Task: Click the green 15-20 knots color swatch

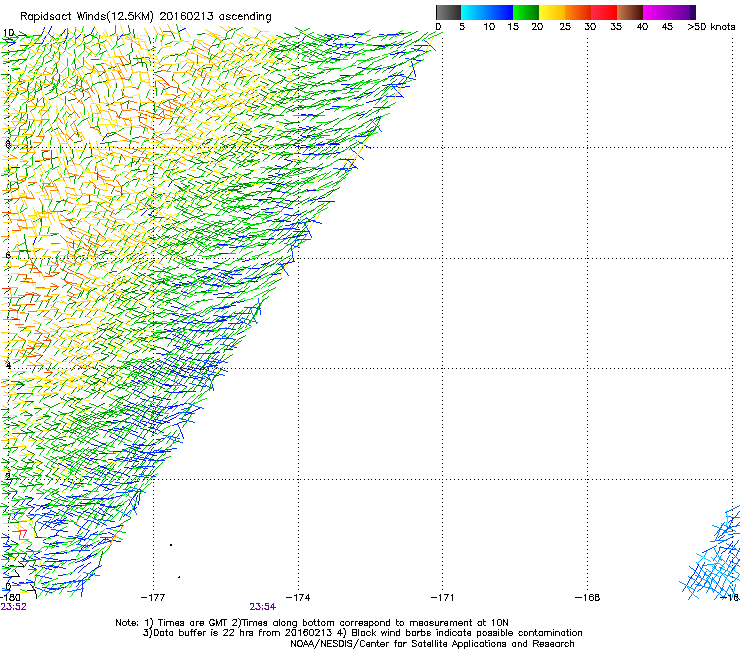Action: point(526,12)
